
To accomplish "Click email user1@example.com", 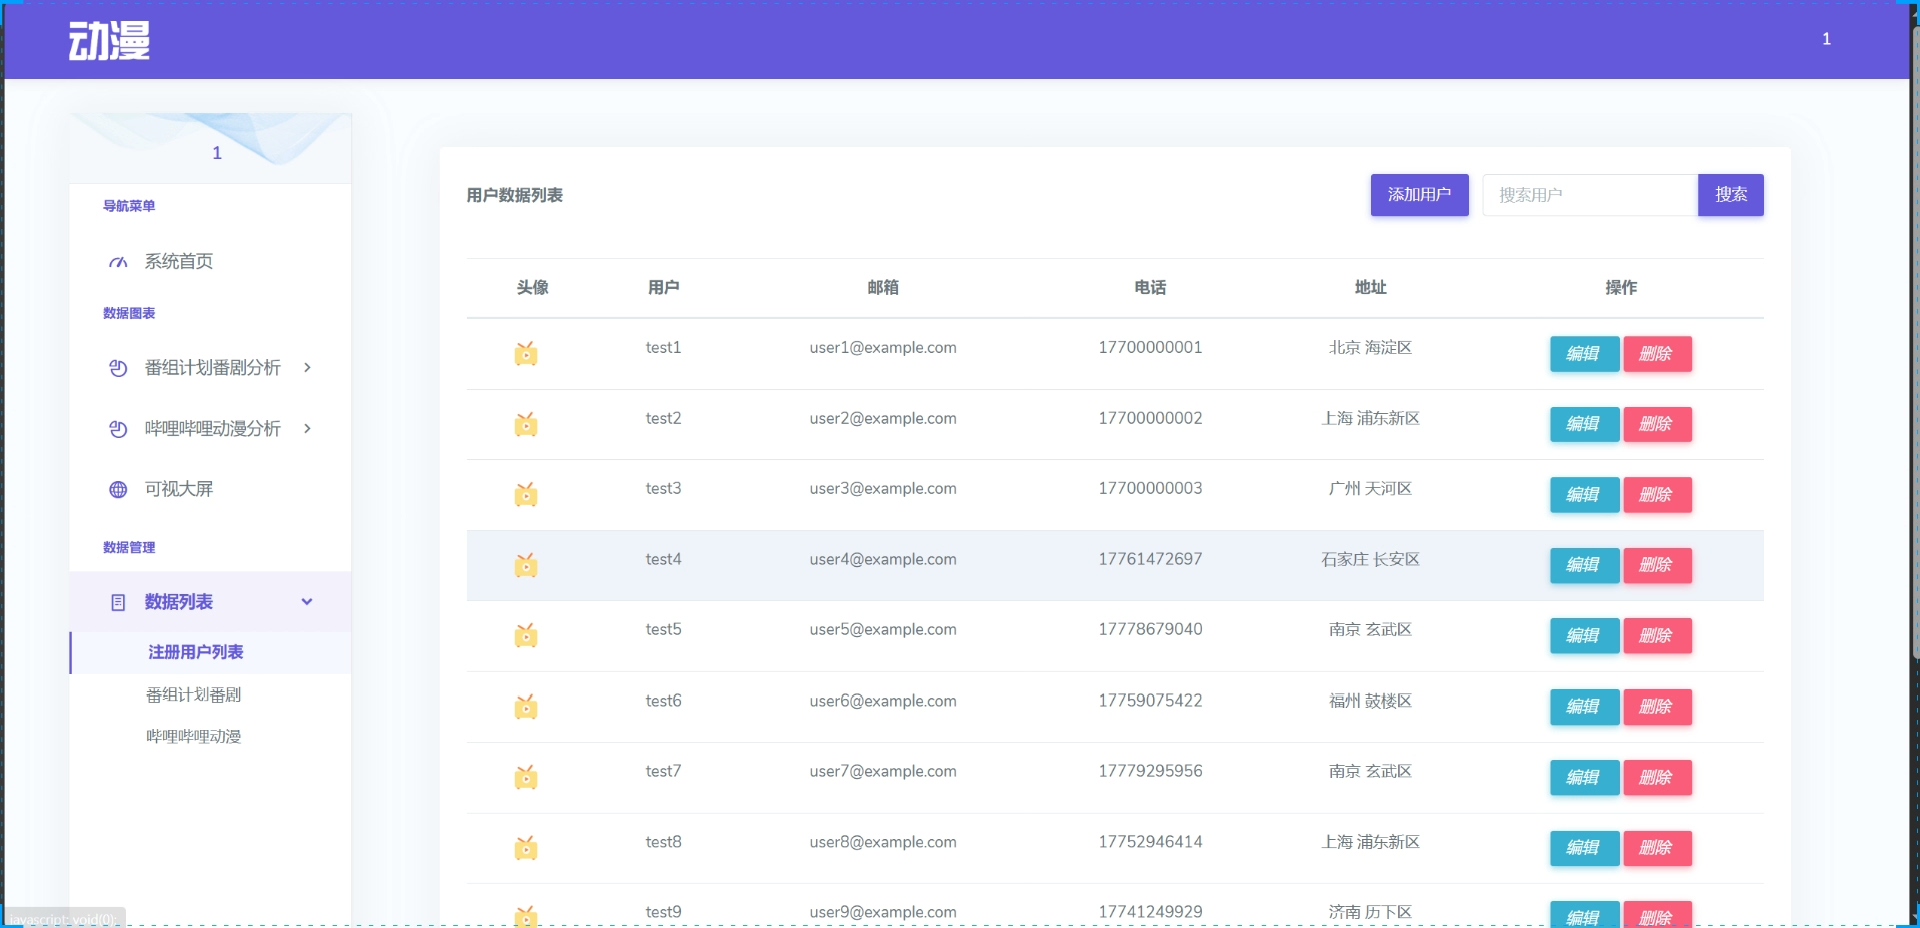I will tap(883, 348).
